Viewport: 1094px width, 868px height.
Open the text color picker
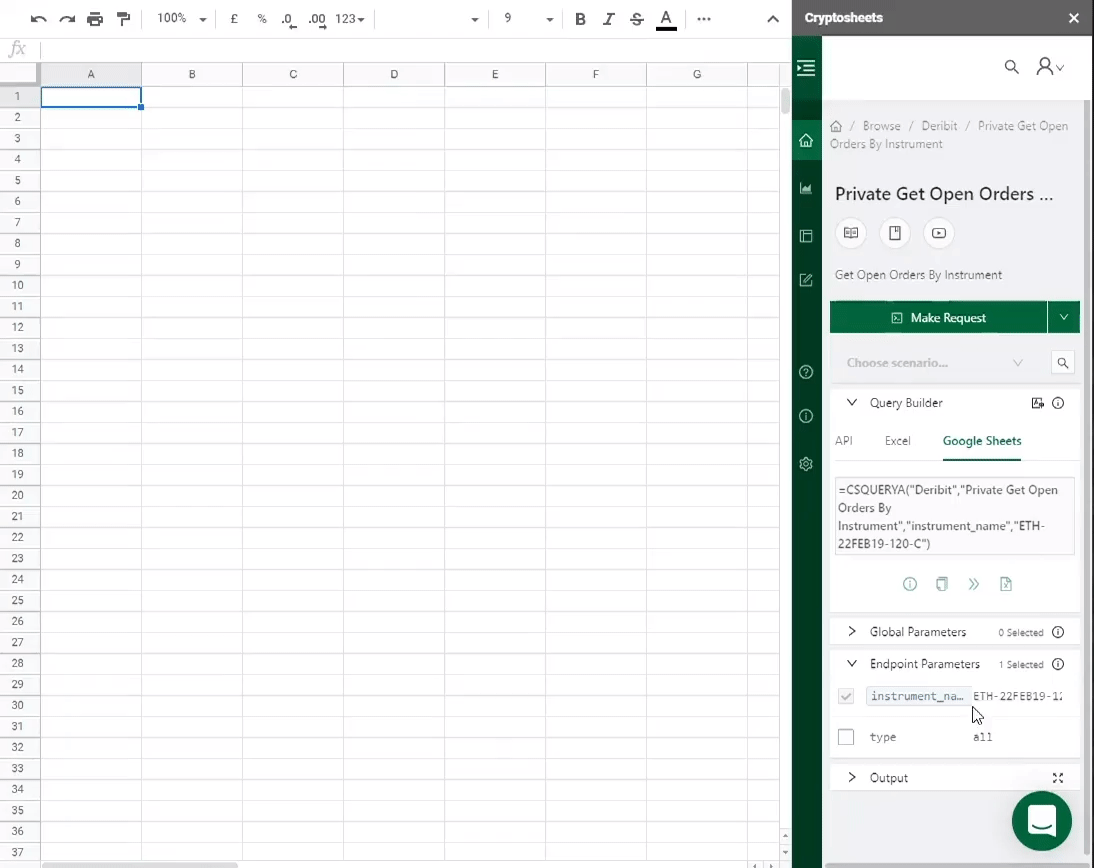point(666,20)
